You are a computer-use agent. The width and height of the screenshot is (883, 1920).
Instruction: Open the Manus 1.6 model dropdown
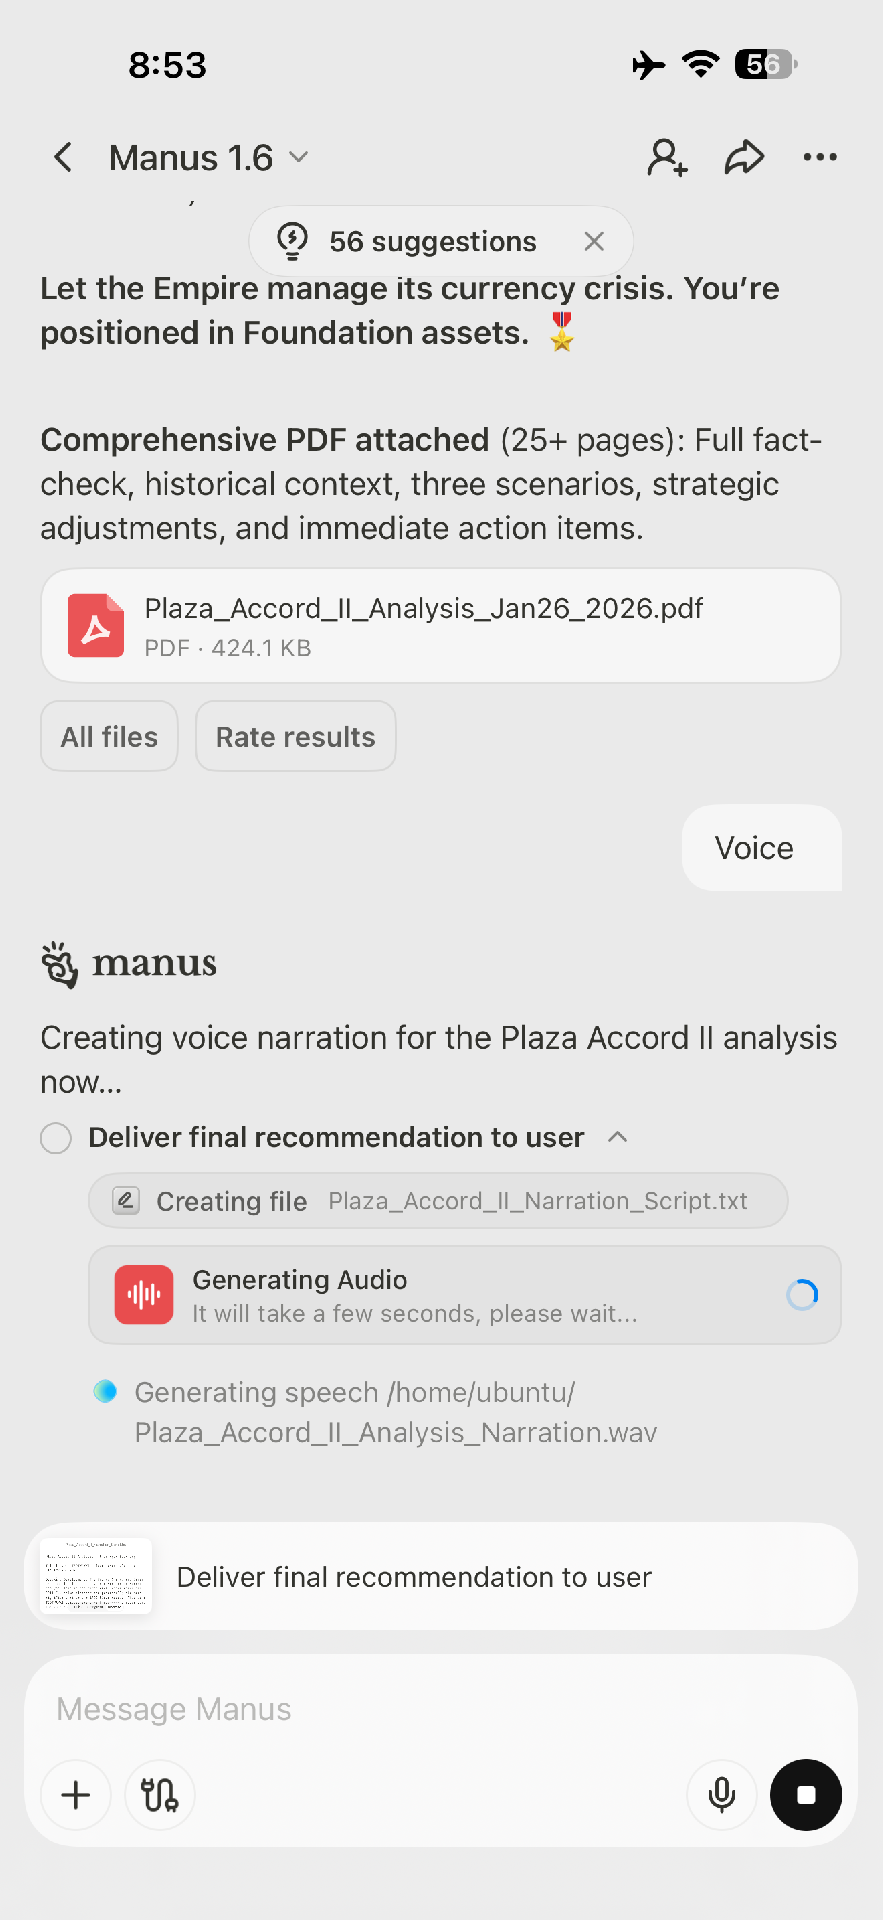point(208,158)
